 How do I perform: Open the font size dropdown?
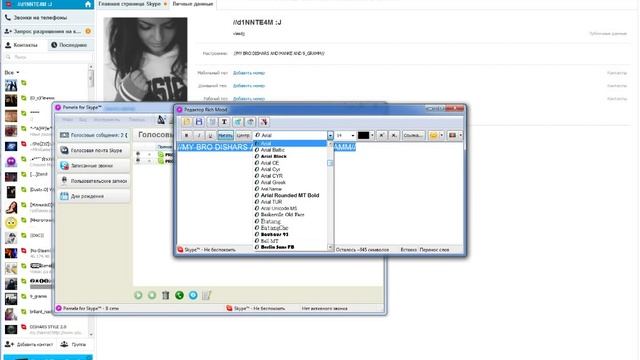tap(353, 136)
